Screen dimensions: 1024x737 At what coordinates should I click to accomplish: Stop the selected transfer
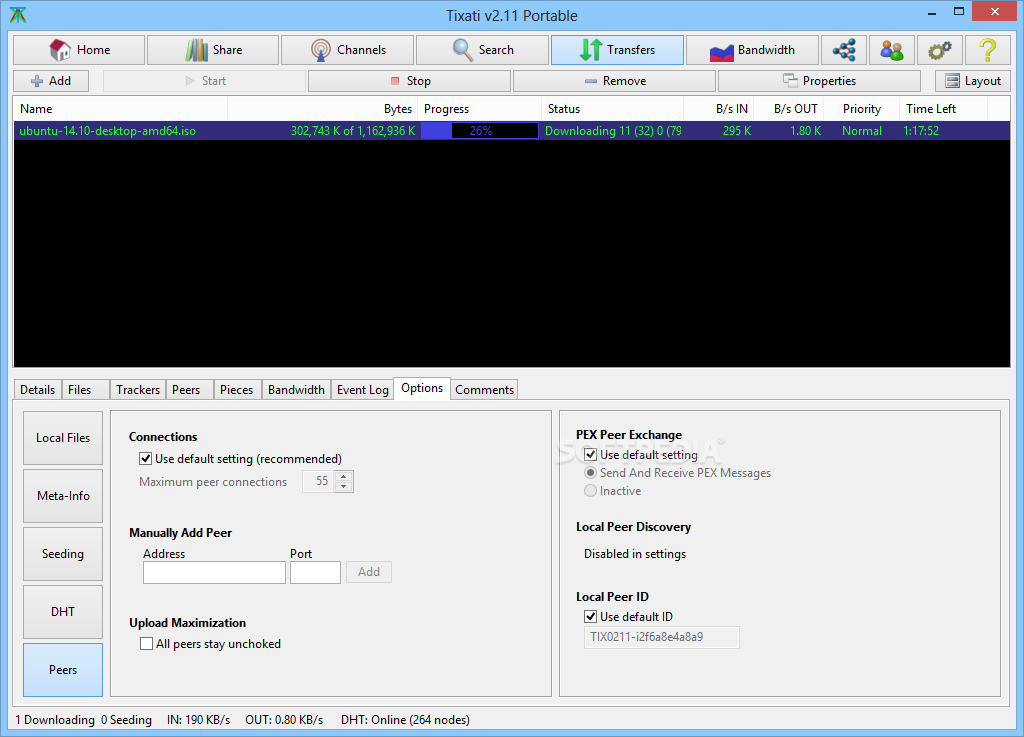409,81
